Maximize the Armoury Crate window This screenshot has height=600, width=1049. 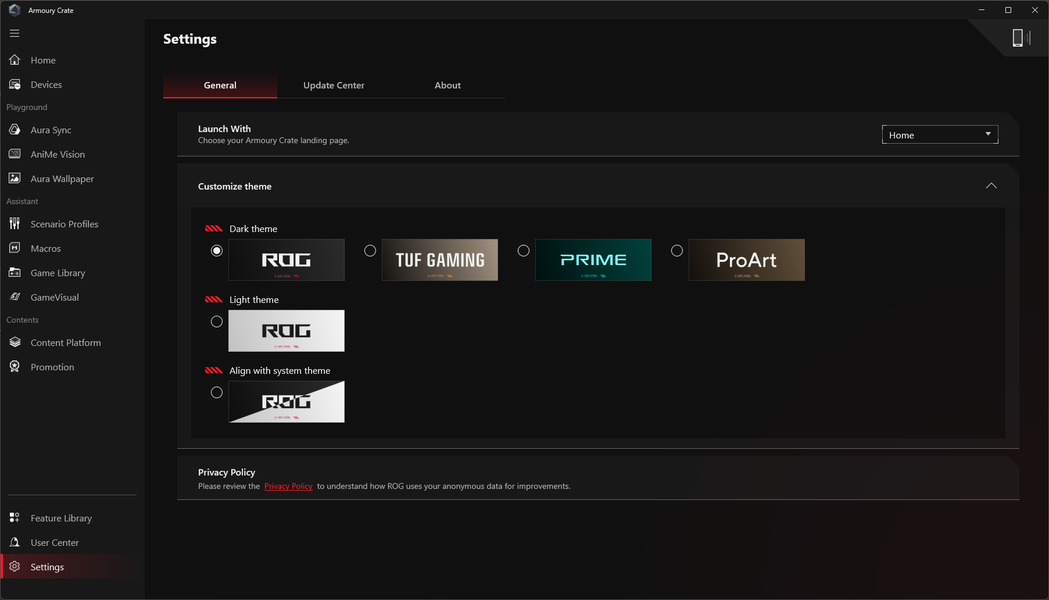tap(1008, 10)
